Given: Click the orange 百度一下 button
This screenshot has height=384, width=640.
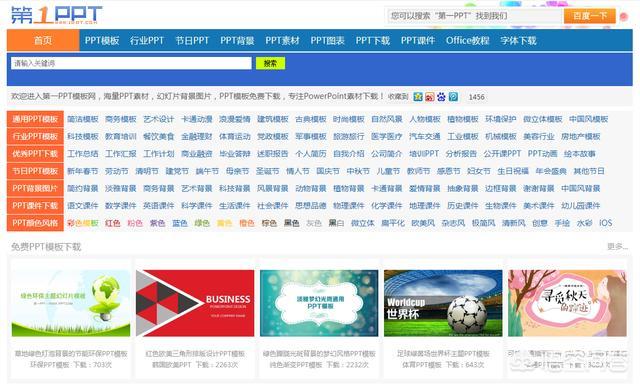Looking at the screenshot, I should 589,16.
